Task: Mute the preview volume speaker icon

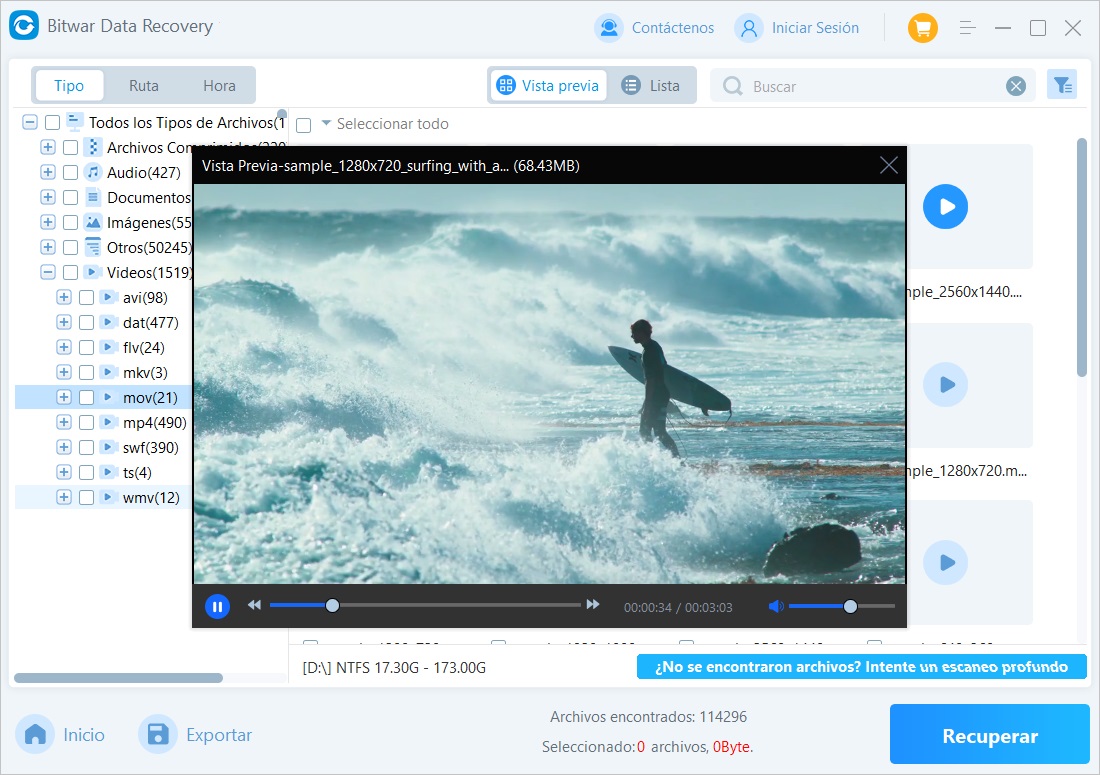Action: pyautogui.click(x=775, y=606)
